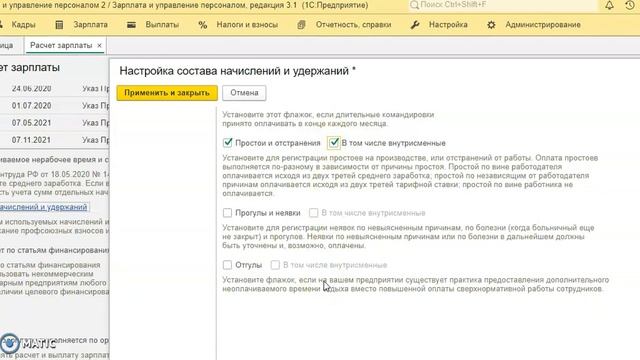Image resolution: width=640 pixels, height=360 pixels.
Task: Open the history clock icon
Action: 630,5
